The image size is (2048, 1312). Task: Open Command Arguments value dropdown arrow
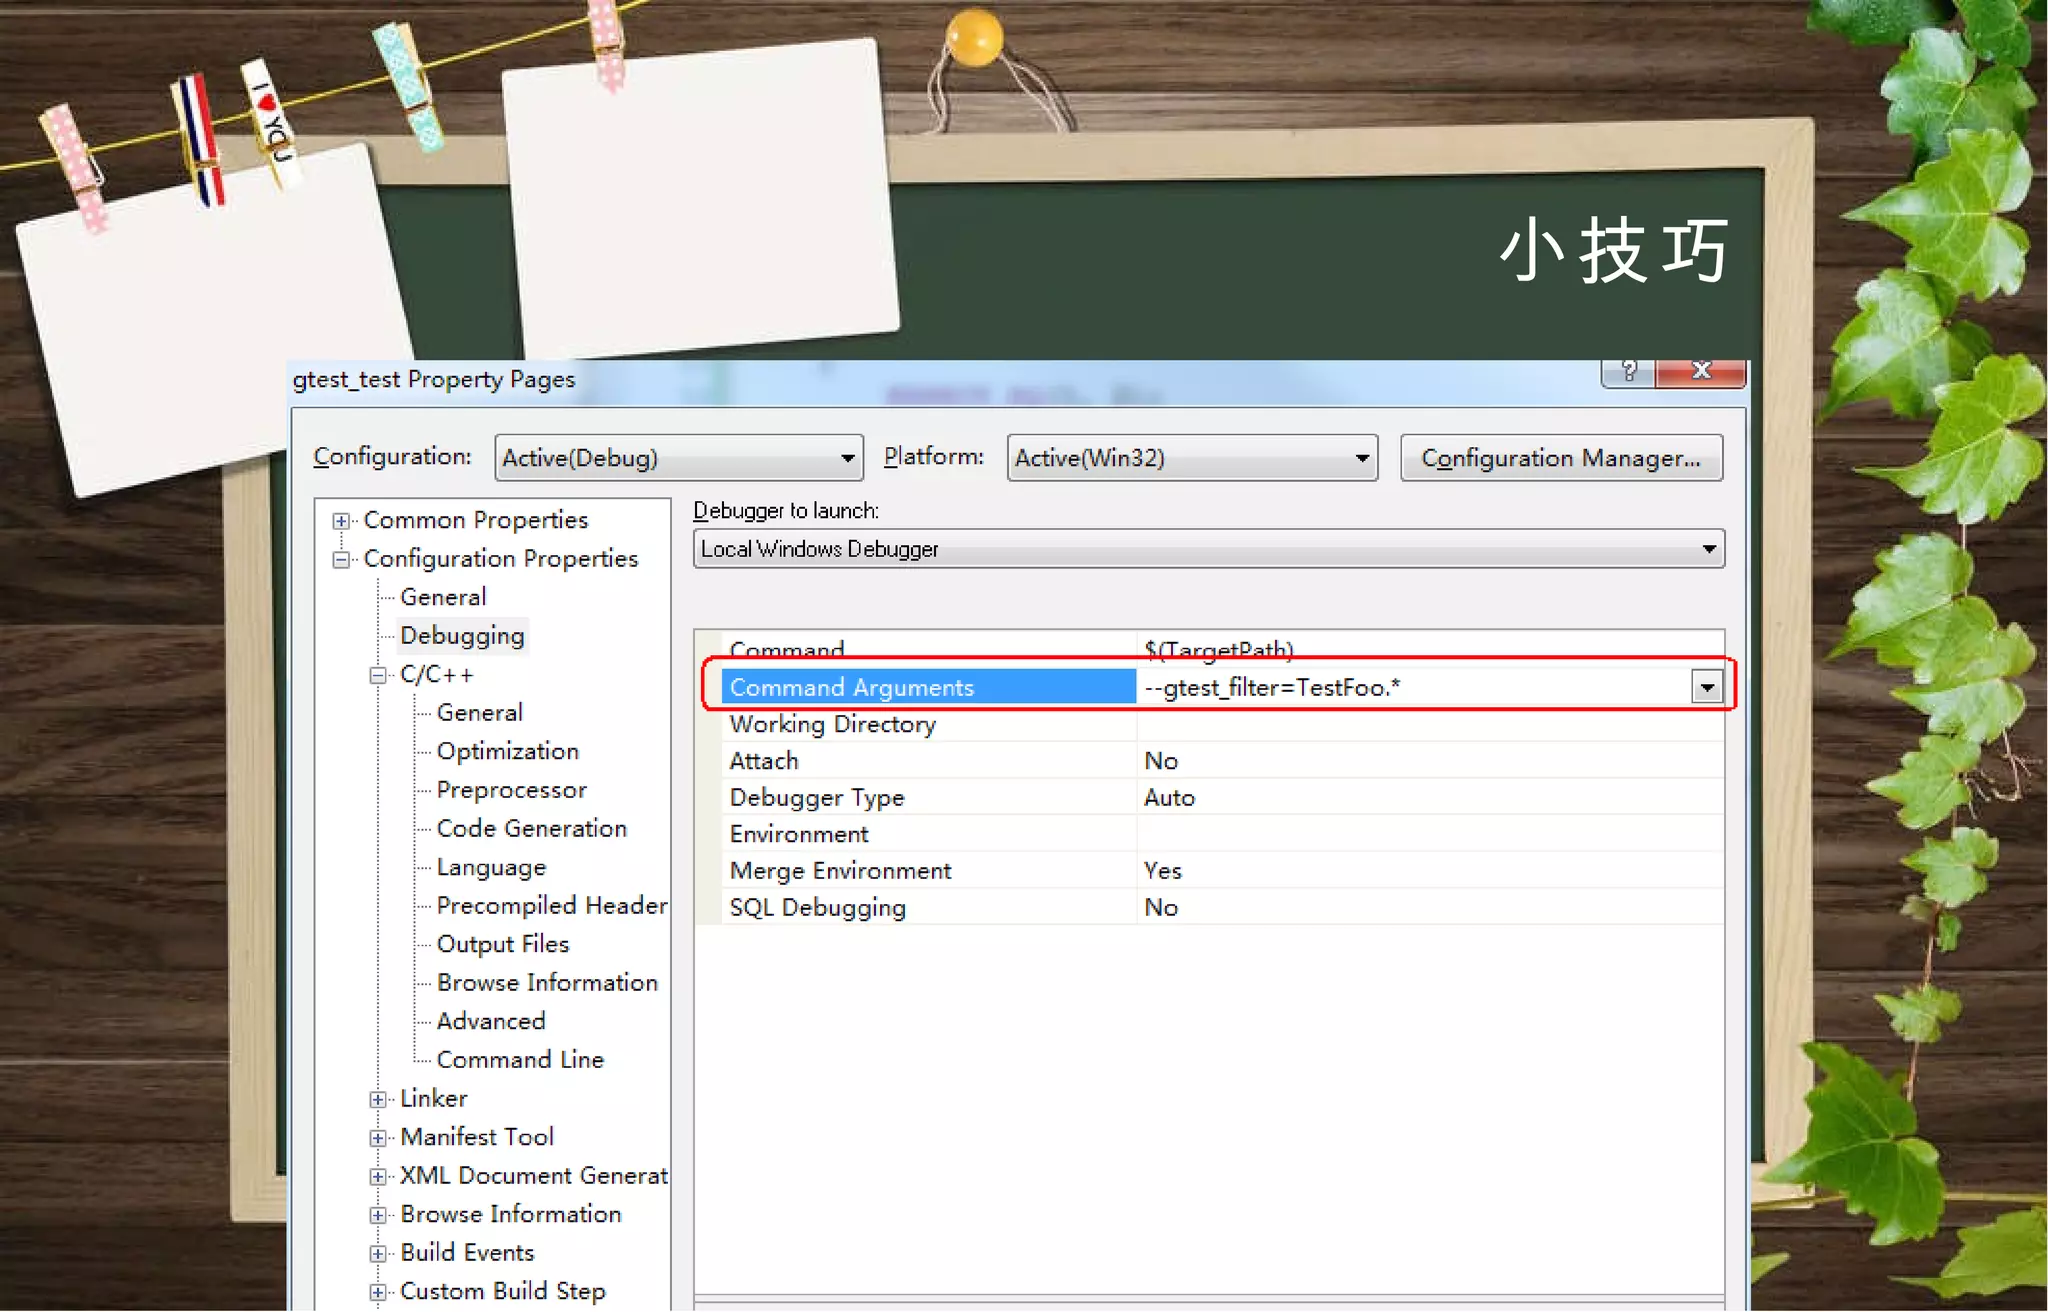click(1707, 688)
